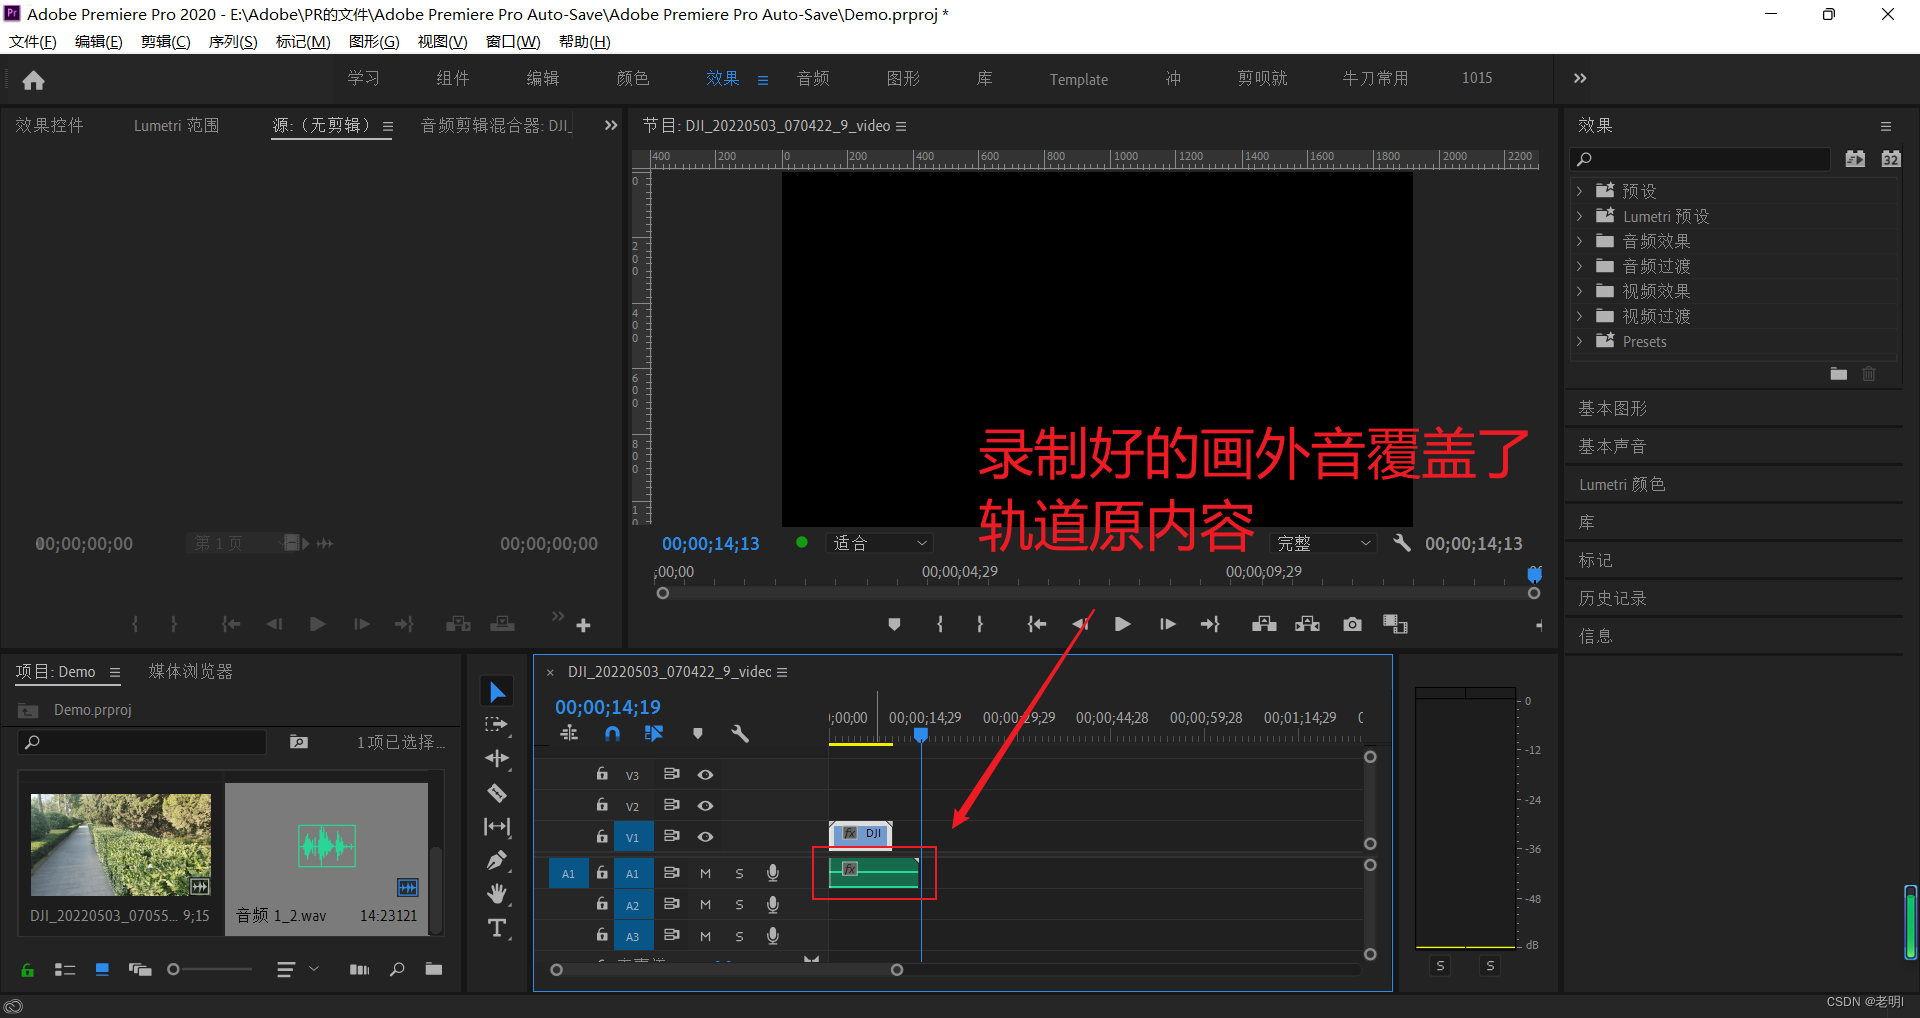Toggle Snap magnet in timeline
The height and width of the screenshot is (1018, 1920).
point(613,734)
